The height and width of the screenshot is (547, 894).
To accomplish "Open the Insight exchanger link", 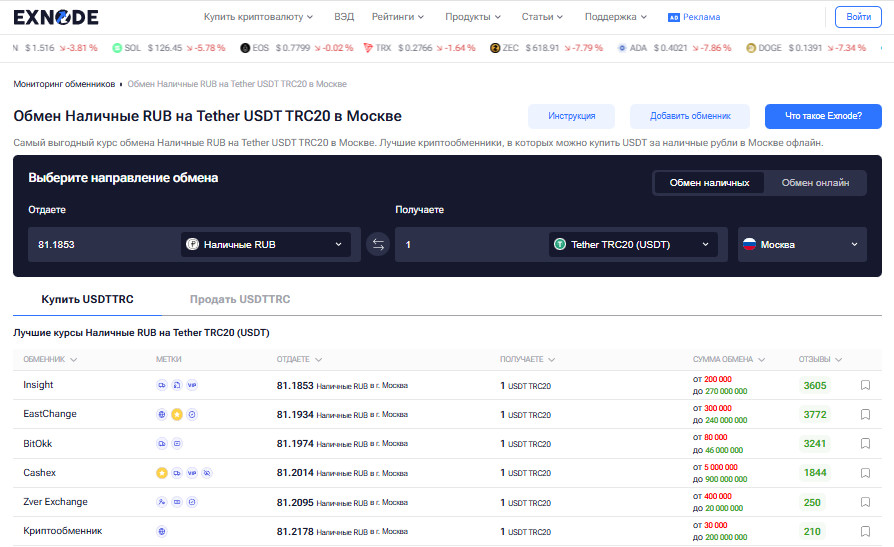I will coord(38,385).
